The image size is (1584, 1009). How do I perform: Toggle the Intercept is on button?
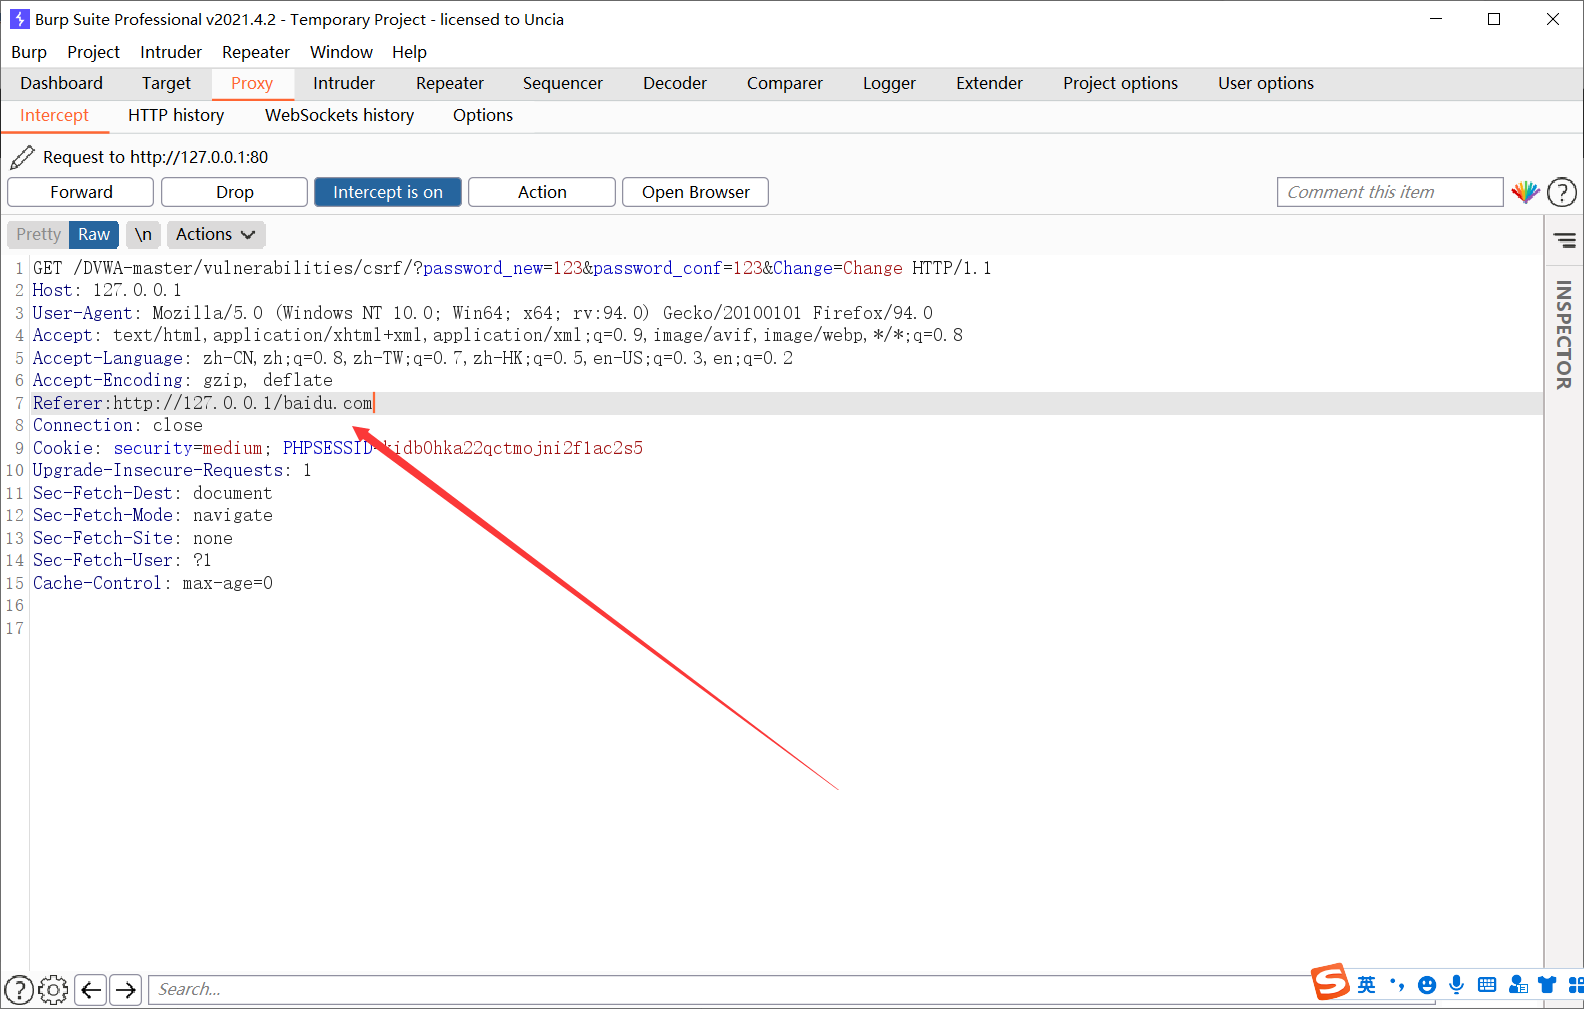coord(388,192)
